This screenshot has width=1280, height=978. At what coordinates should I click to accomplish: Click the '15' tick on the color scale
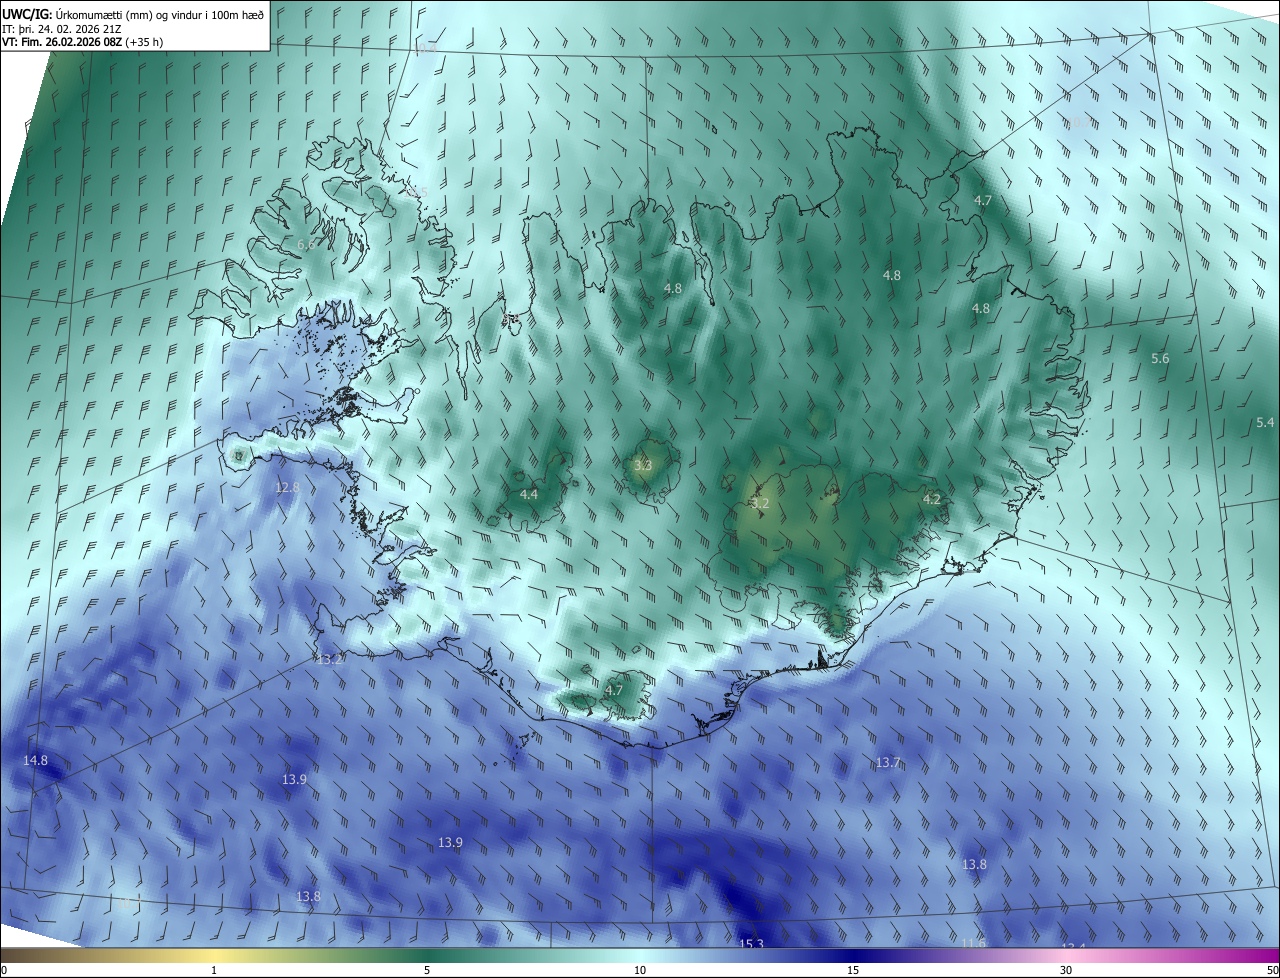(x=853, y=971)
